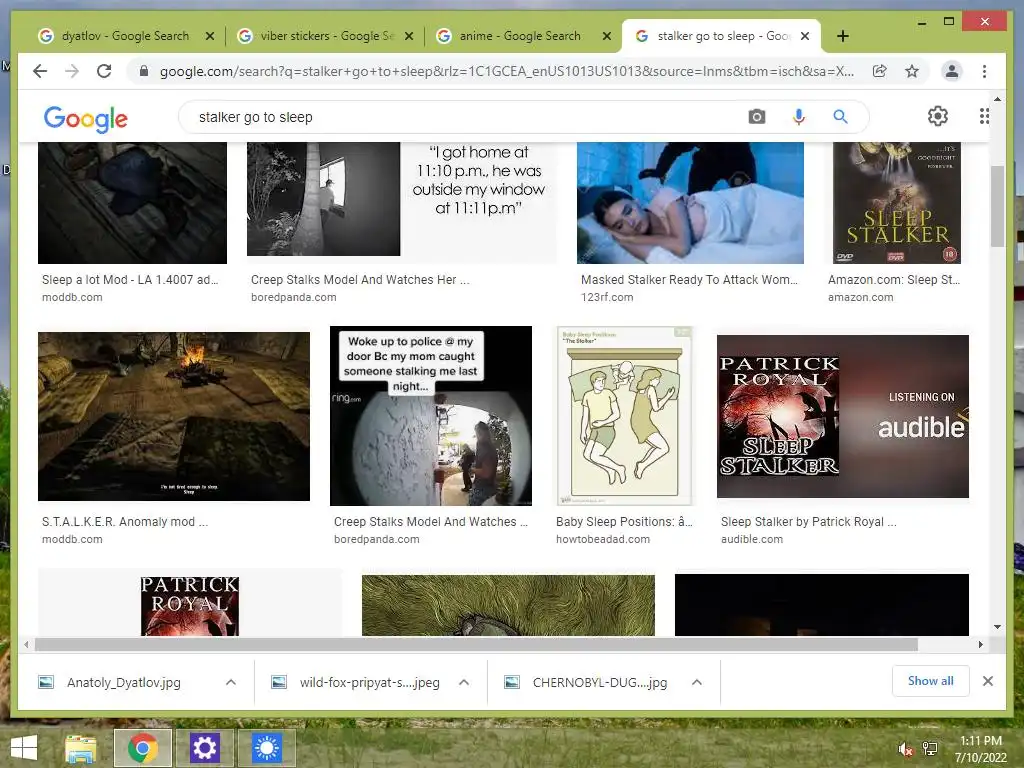Open 'Amazon.com: Sleep St...' result link
The height and width of the screenshot is (768, 1024).
tap(893, 280)
